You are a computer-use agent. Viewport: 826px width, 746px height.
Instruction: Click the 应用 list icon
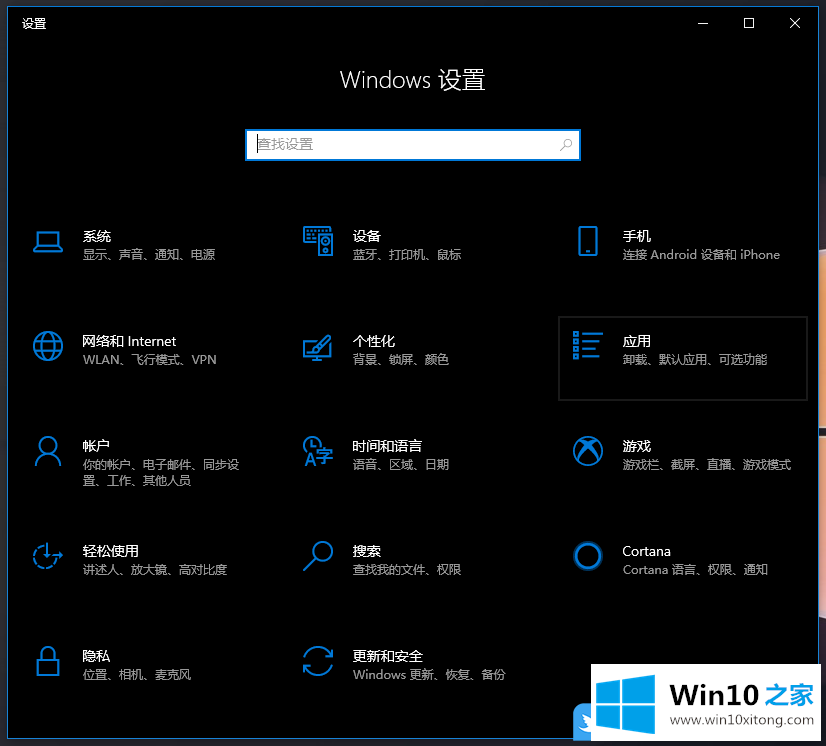(x=587, y=346)
